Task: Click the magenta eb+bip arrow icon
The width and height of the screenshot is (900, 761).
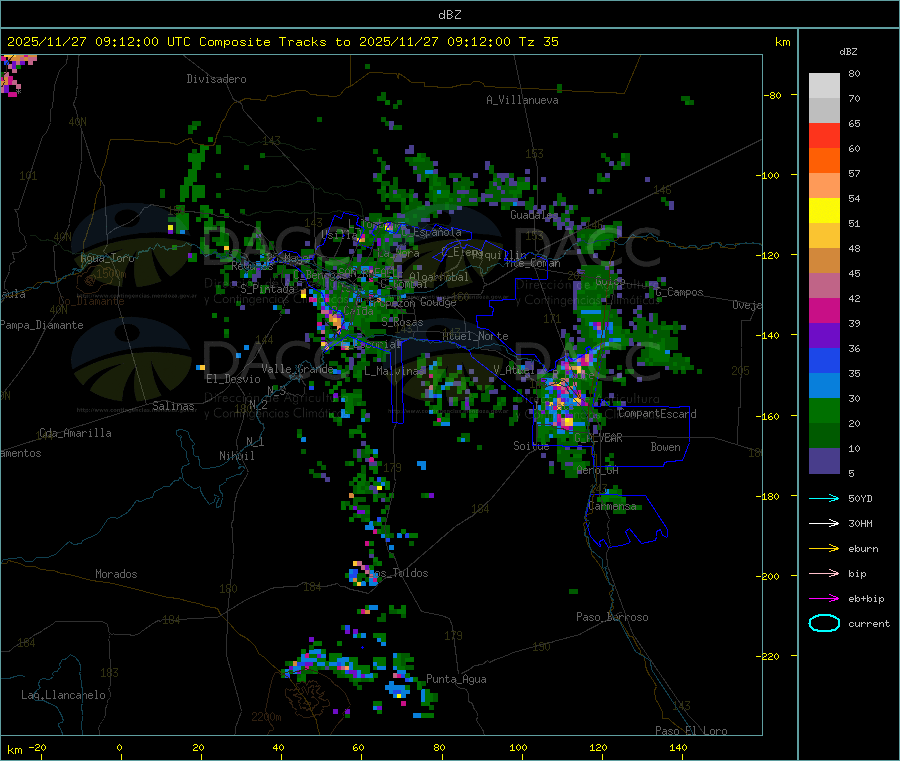Action: click(824, 599)
